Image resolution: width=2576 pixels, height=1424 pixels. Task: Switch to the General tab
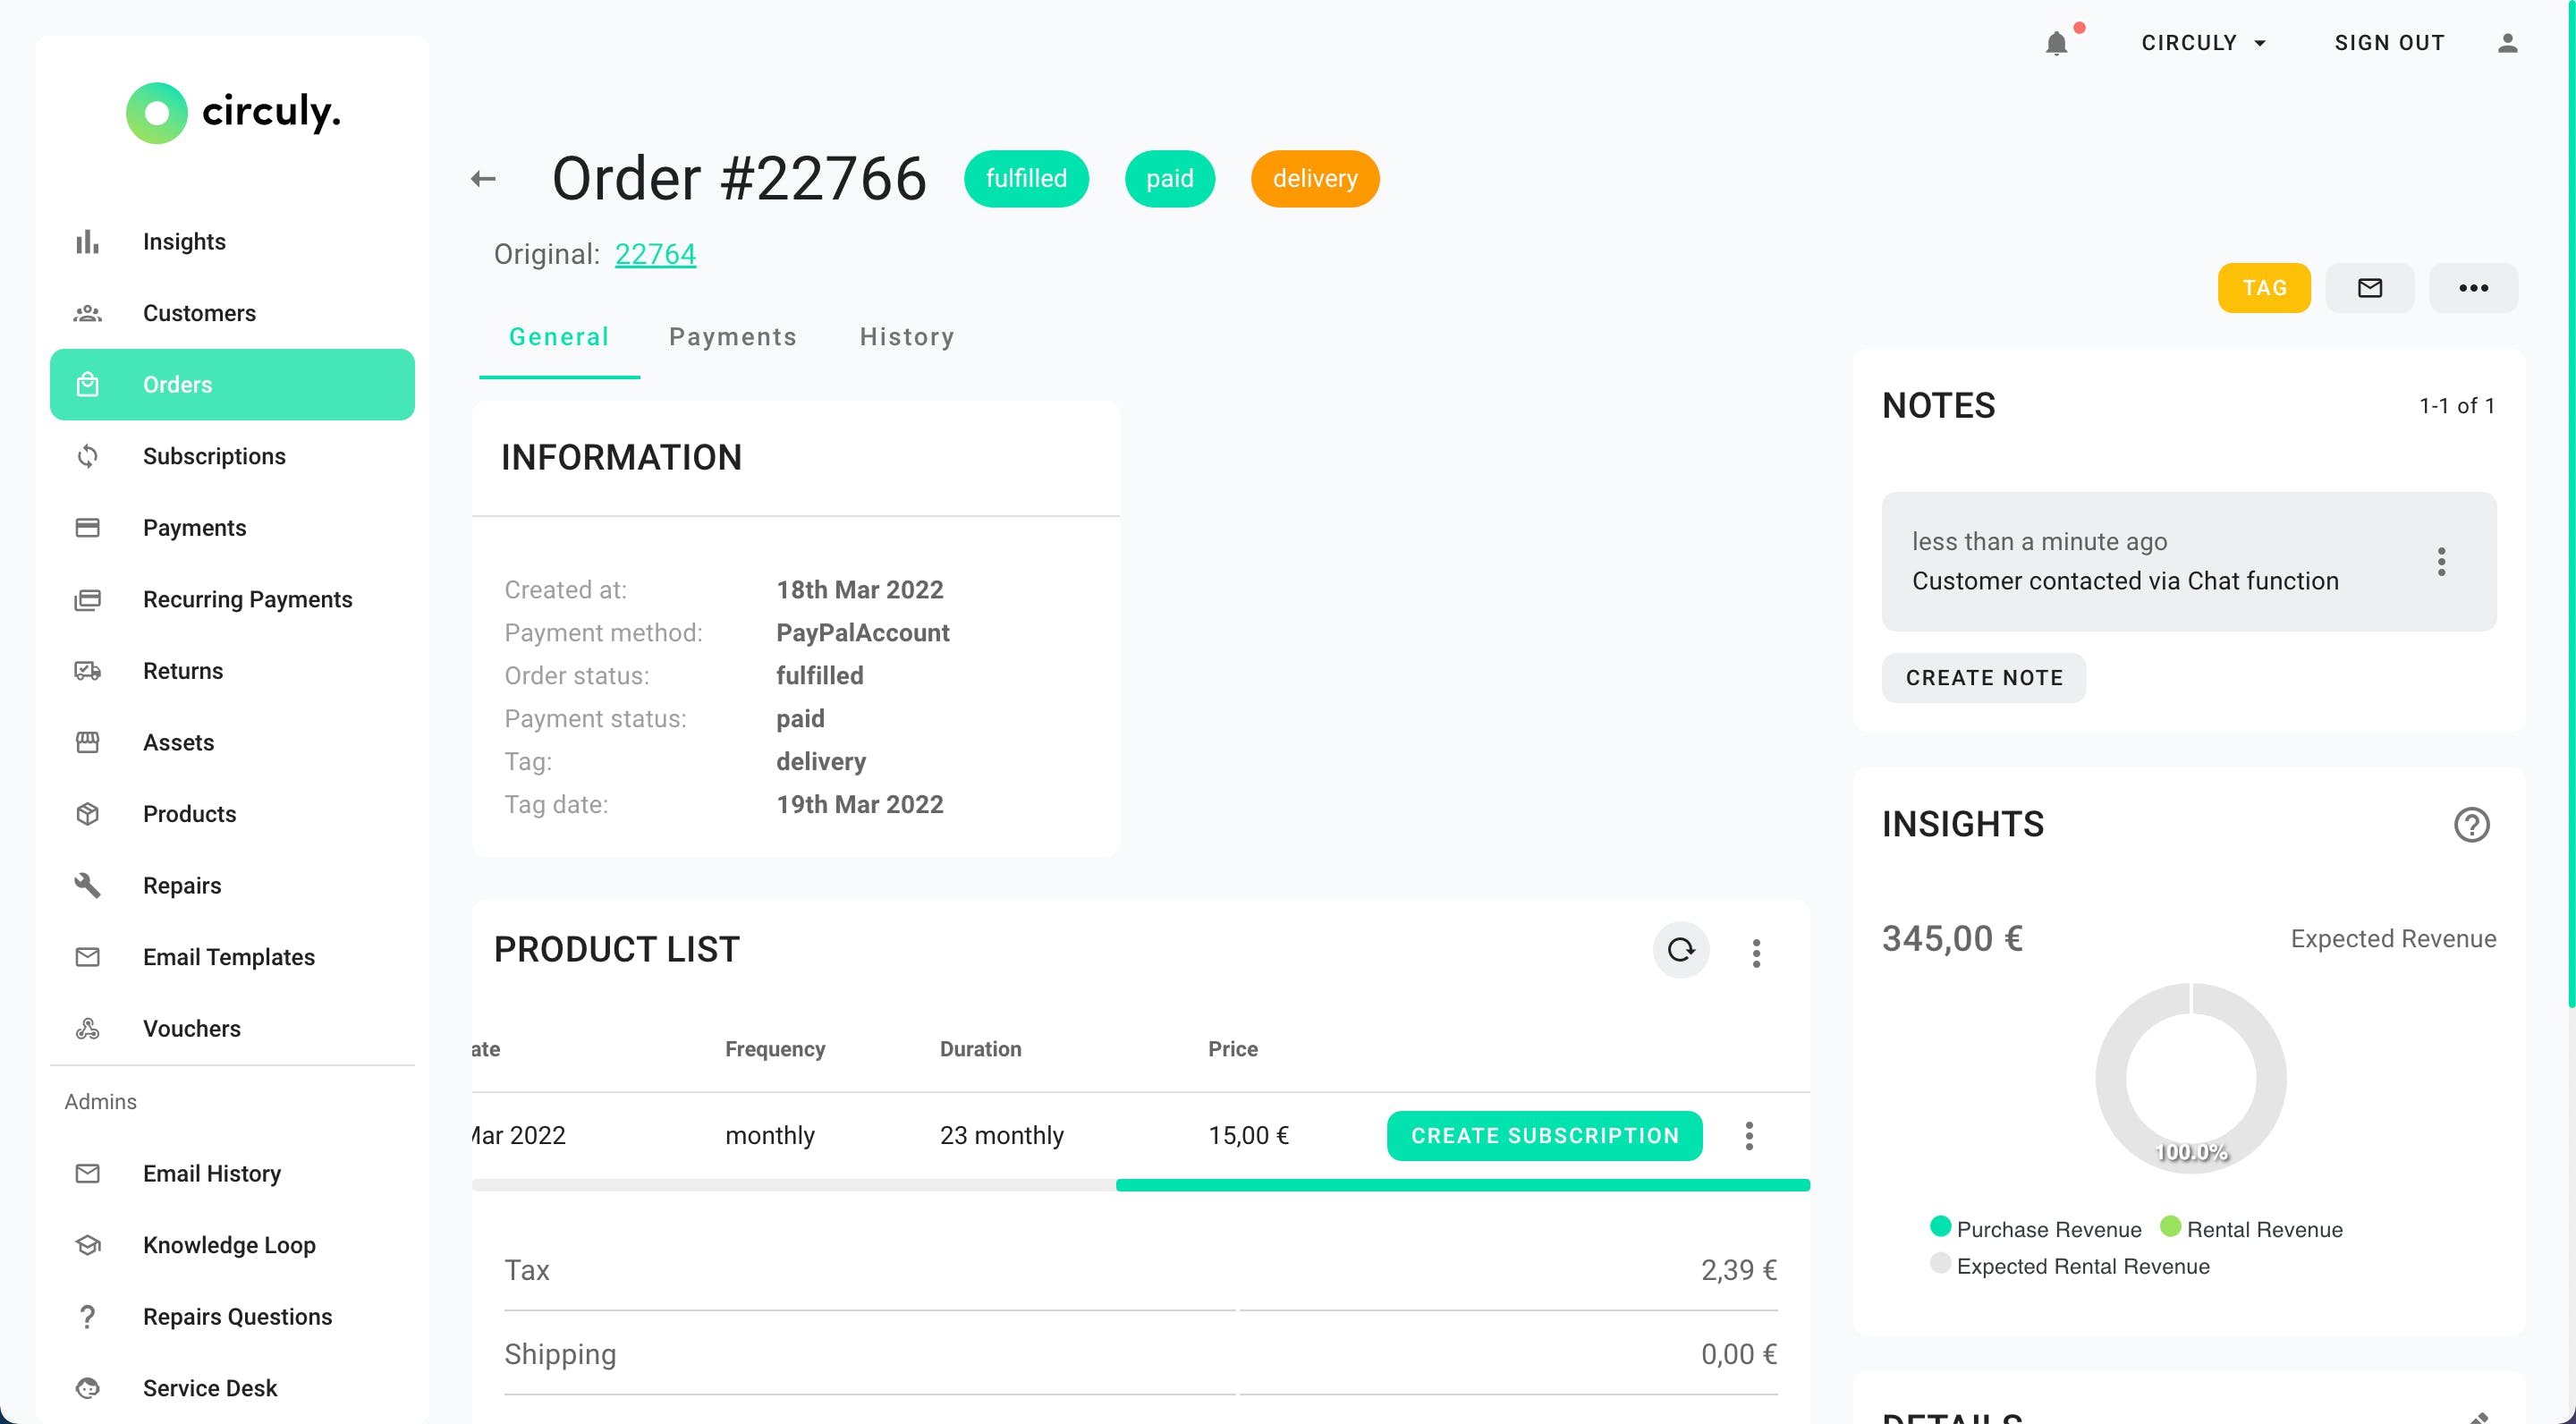[x=559, y=337]
